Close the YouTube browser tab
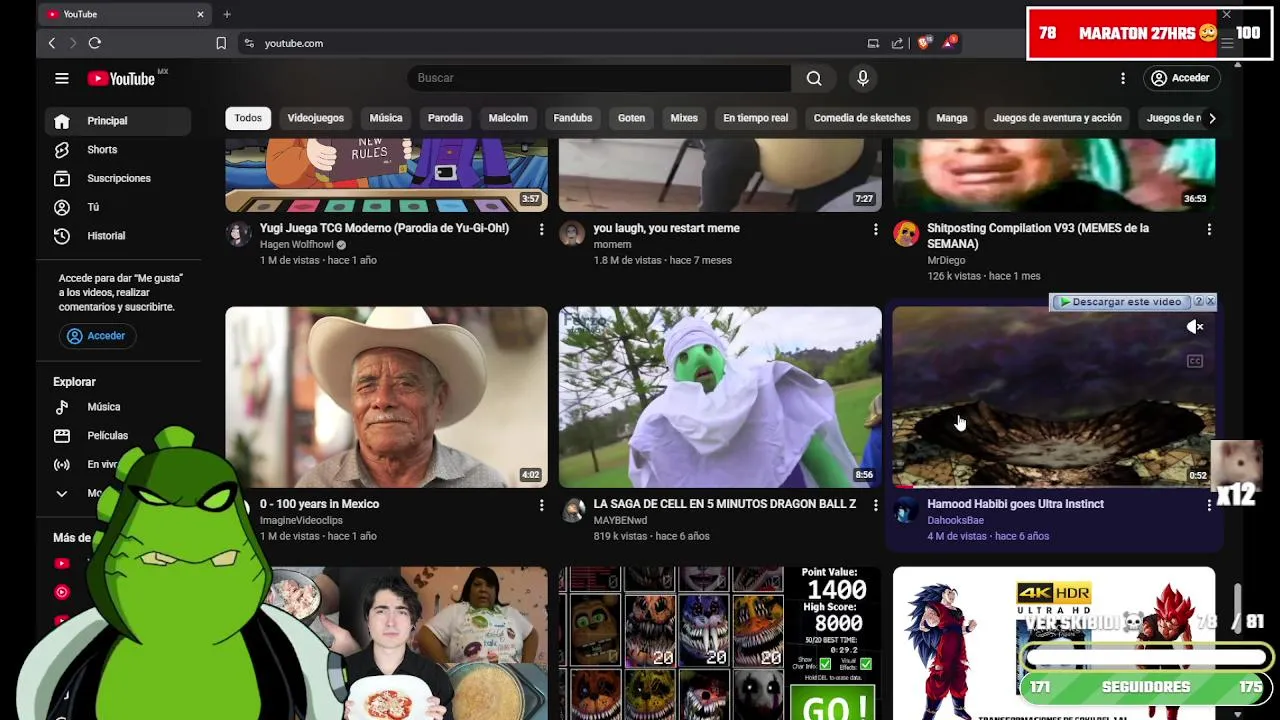Image resolution: width=1280 pixels, height=720 pixels. 200,14
